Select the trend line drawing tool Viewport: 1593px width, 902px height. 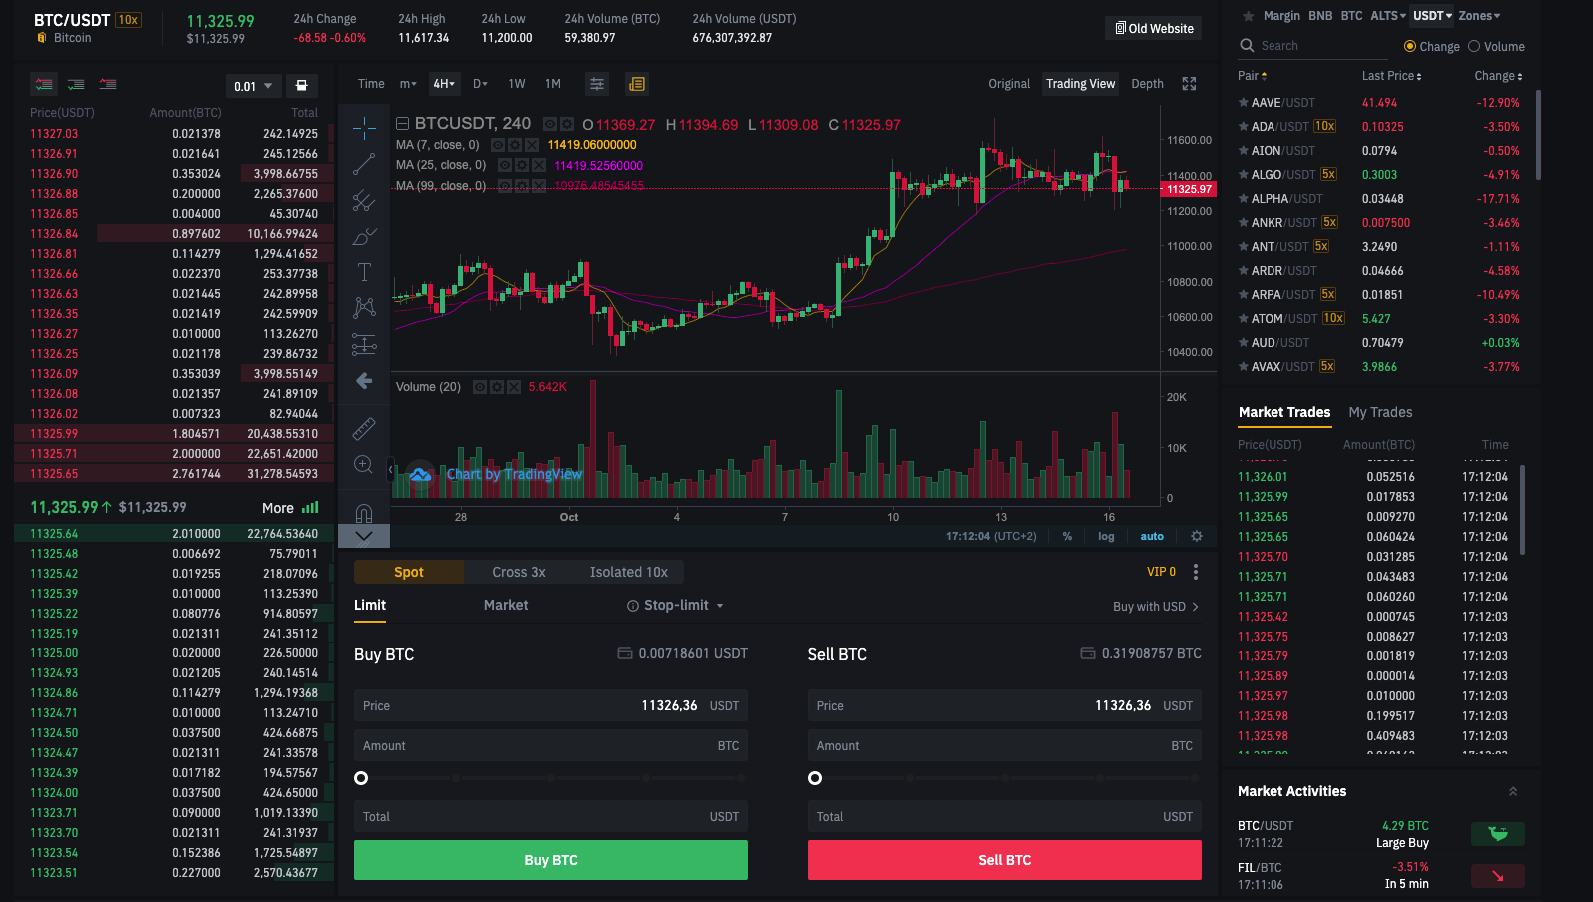click(364, 164)
